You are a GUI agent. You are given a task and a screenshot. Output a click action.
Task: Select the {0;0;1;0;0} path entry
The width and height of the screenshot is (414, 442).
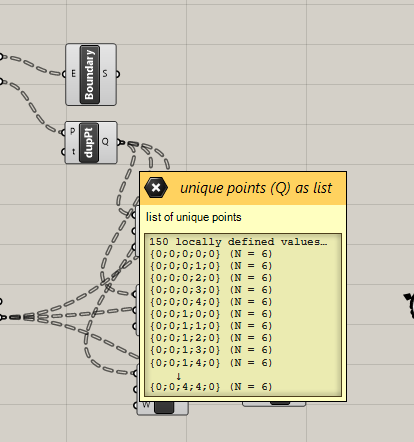pyautogui.click(x=211, y=314)
